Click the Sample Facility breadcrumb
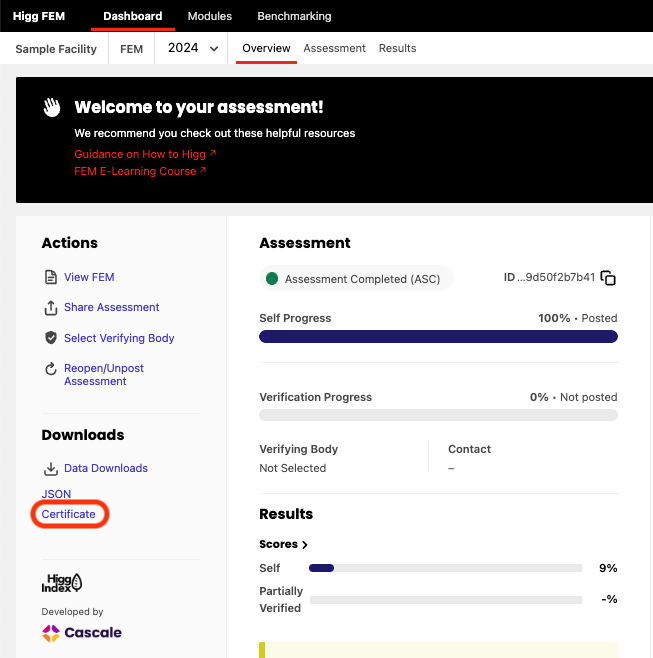Screen dimensions: 653x658 tap(56, 49)
